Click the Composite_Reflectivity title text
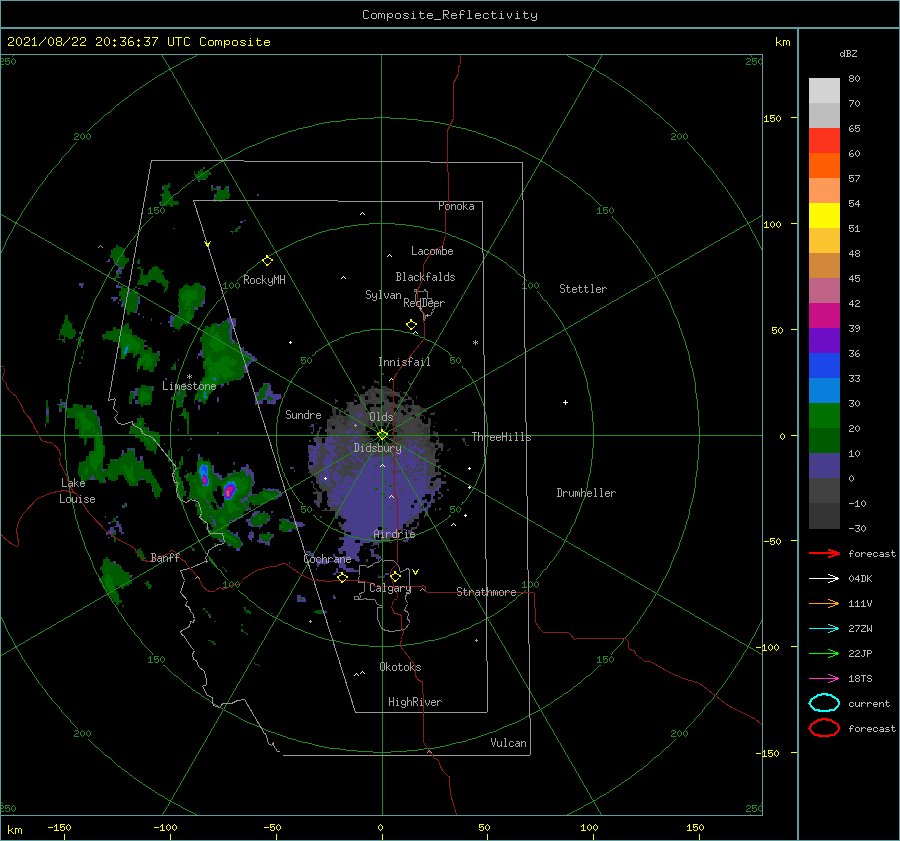This screenshot has height=841, width=900. pos(449,15)
